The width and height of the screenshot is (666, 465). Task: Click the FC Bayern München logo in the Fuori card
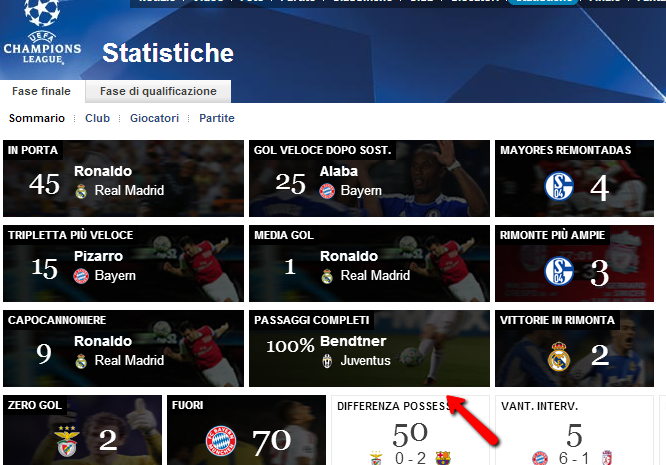click(221, 441)
